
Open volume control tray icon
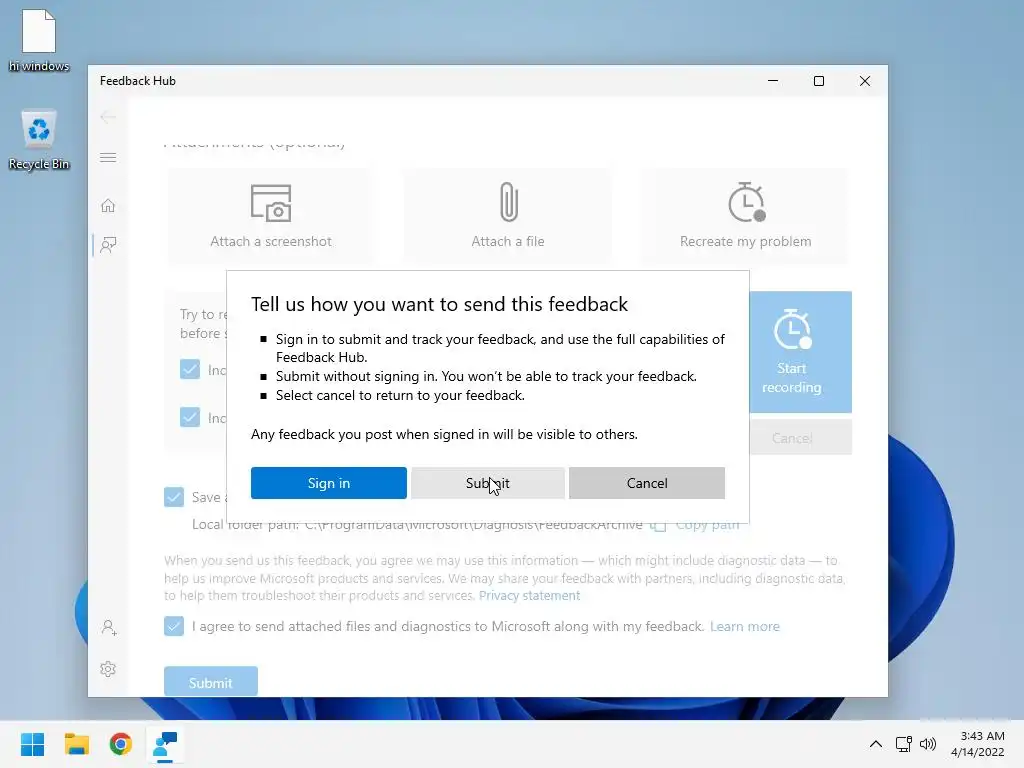tap(928, 744)
